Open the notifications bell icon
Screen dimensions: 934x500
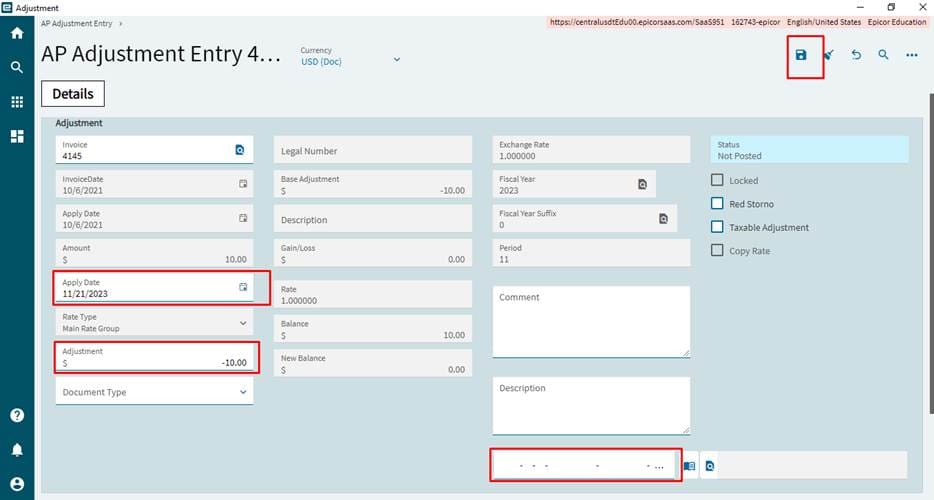point(17,449)
